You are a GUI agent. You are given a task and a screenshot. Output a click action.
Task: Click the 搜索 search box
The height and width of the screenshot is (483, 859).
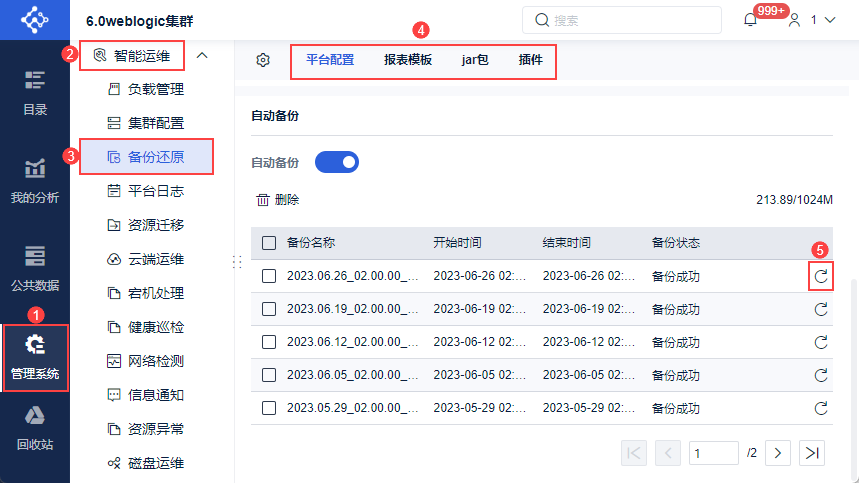[622, 20]
